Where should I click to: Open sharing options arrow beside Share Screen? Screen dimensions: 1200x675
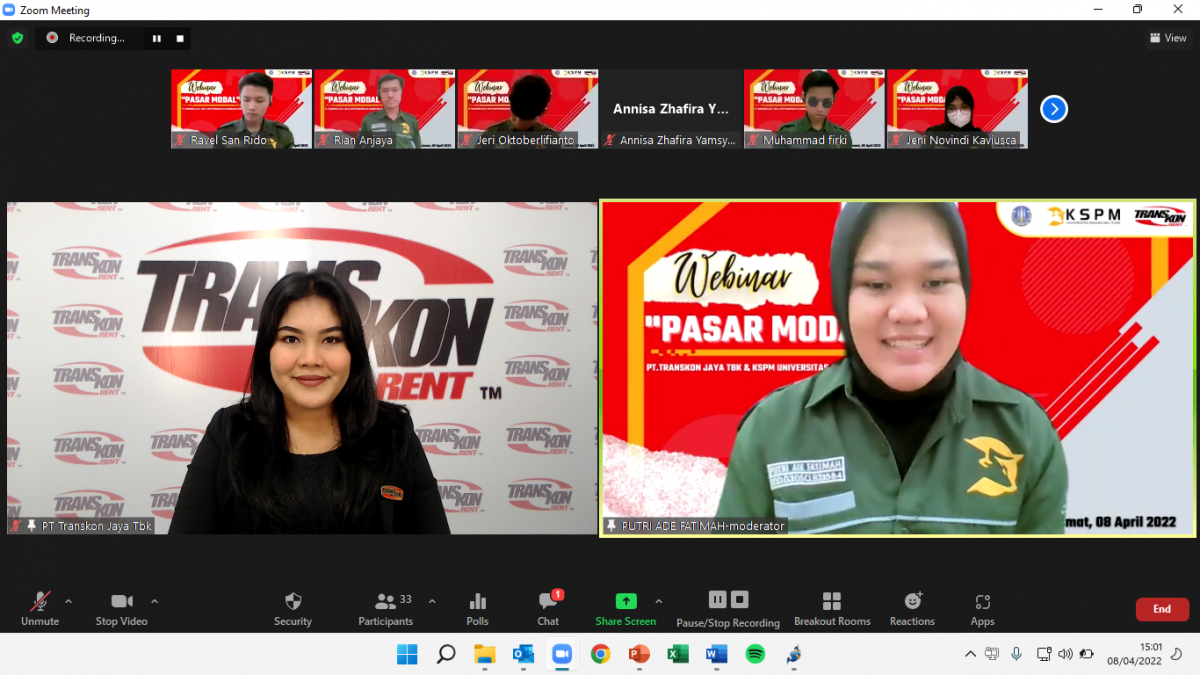(658, 601)
